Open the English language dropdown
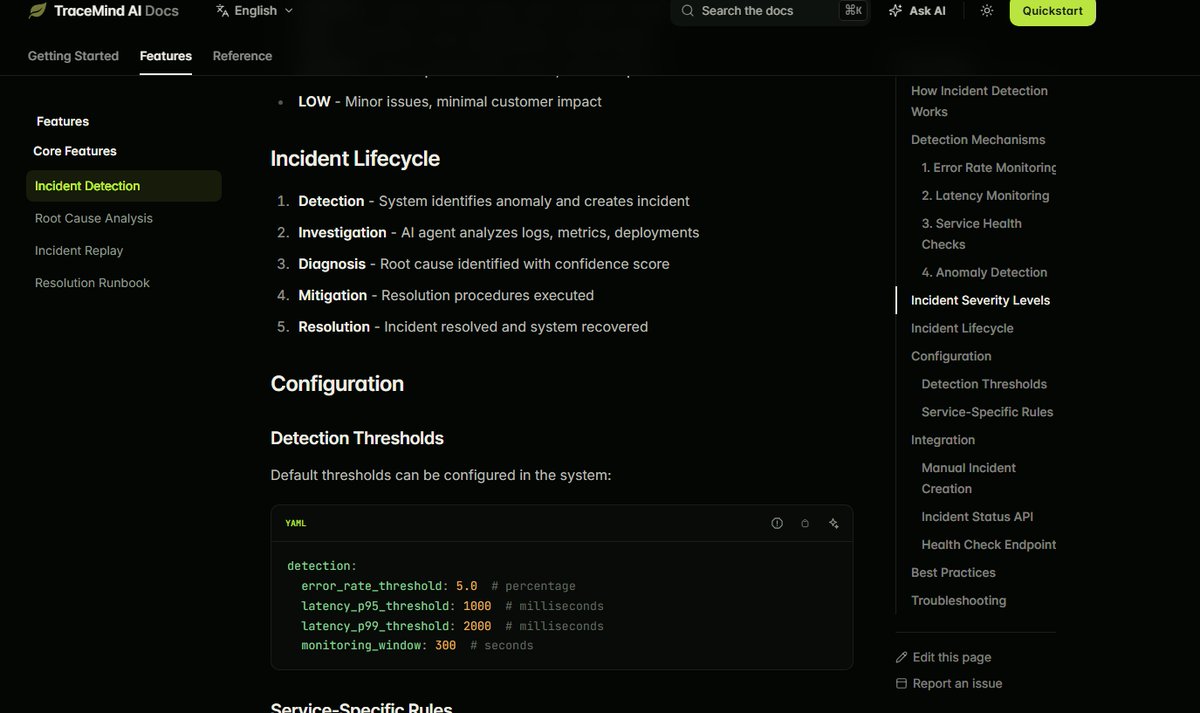The image size is (1200, 713). tap(255, 10)
